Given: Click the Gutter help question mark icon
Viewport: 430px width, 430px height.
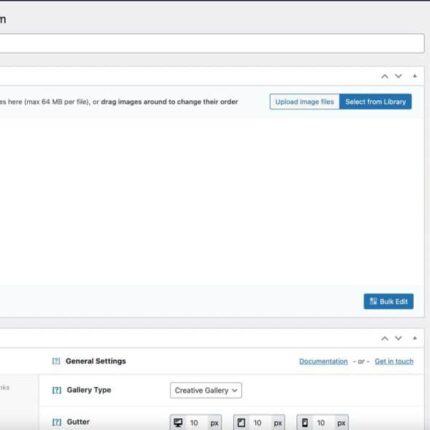Looking at the screenshot, I should [57, 422].
